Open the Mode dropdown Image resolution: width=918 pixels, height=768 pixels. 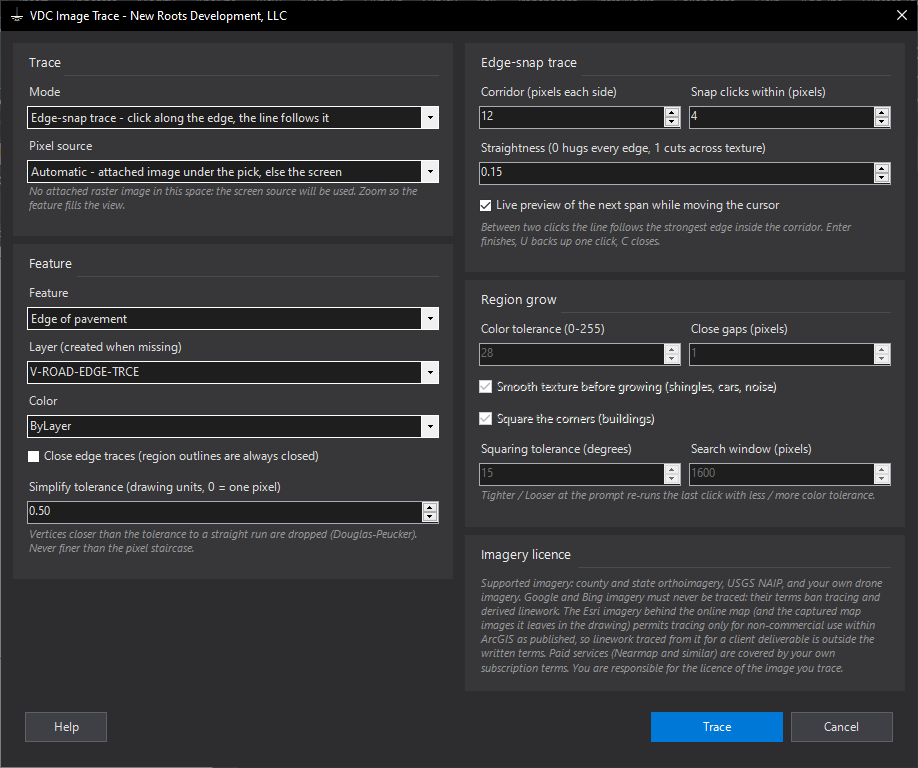coord(430,118)
